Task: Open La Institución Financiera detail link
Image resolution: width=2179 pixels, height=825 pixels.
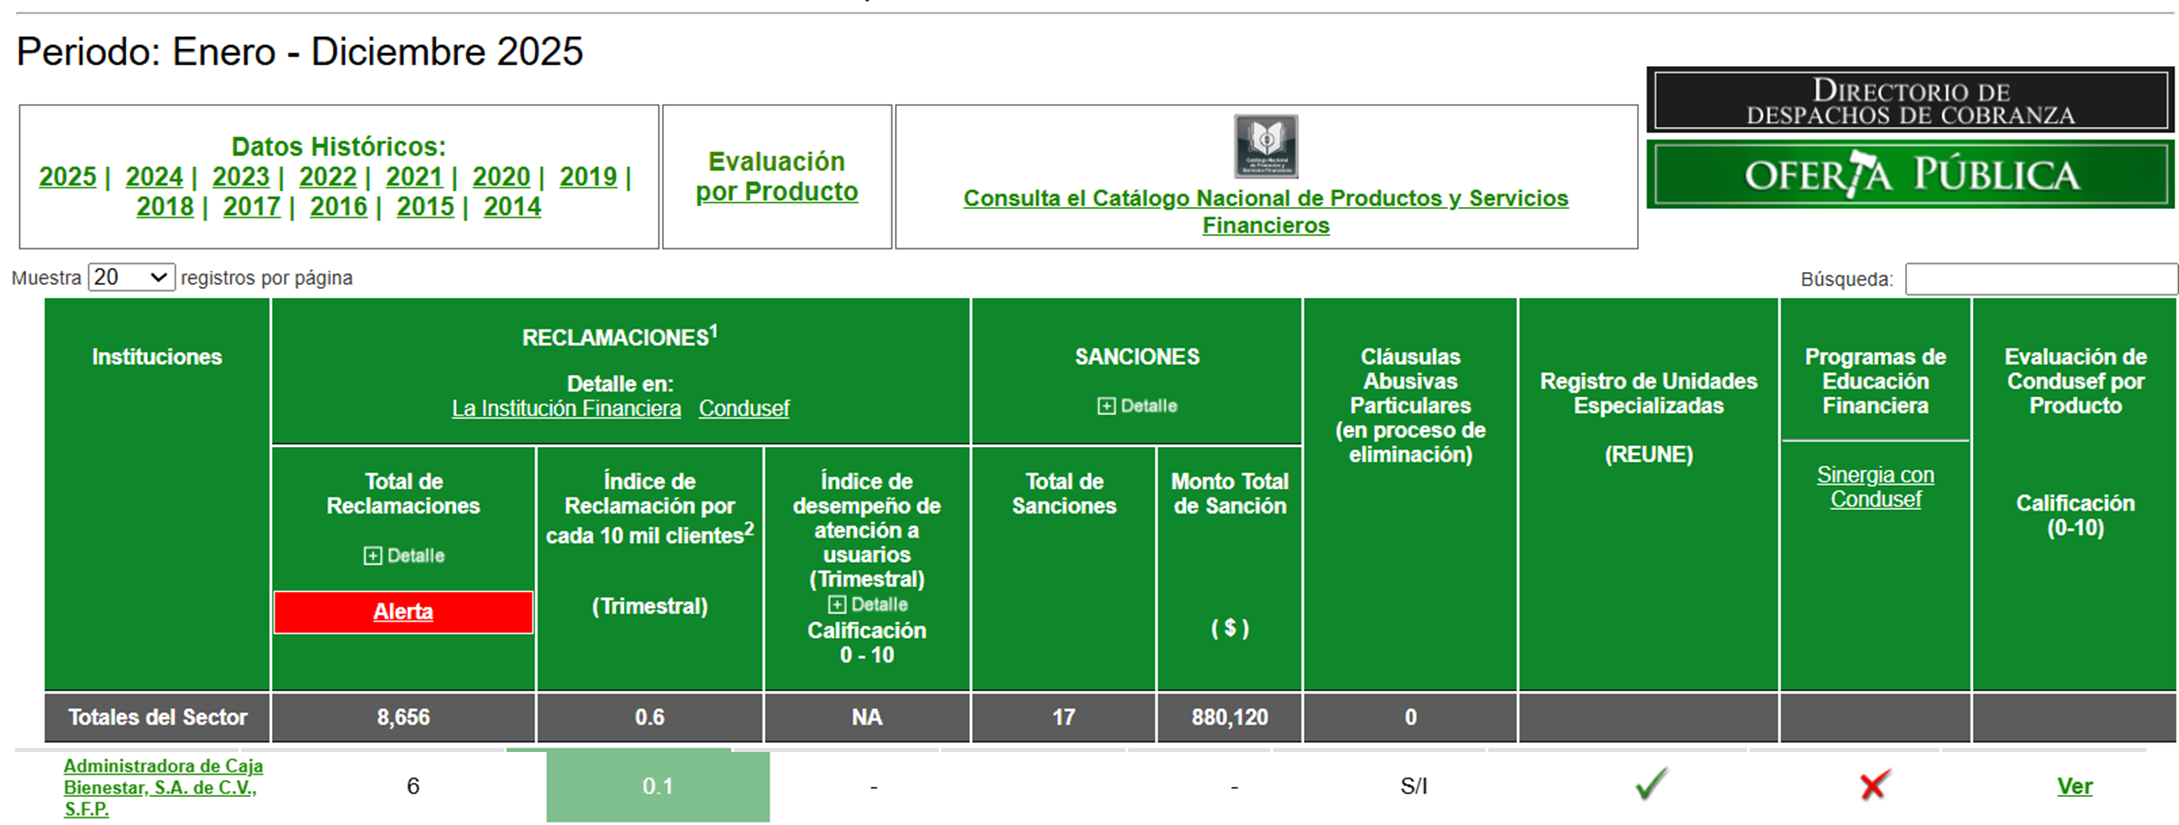Action: pyautogui.click(x=566, y=408)
